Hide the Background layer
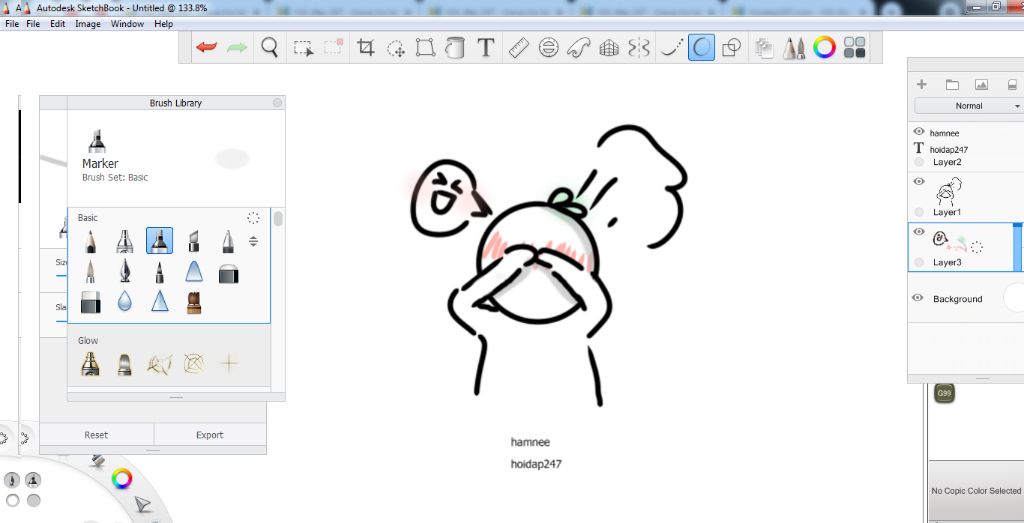 (x=918, y=298)
